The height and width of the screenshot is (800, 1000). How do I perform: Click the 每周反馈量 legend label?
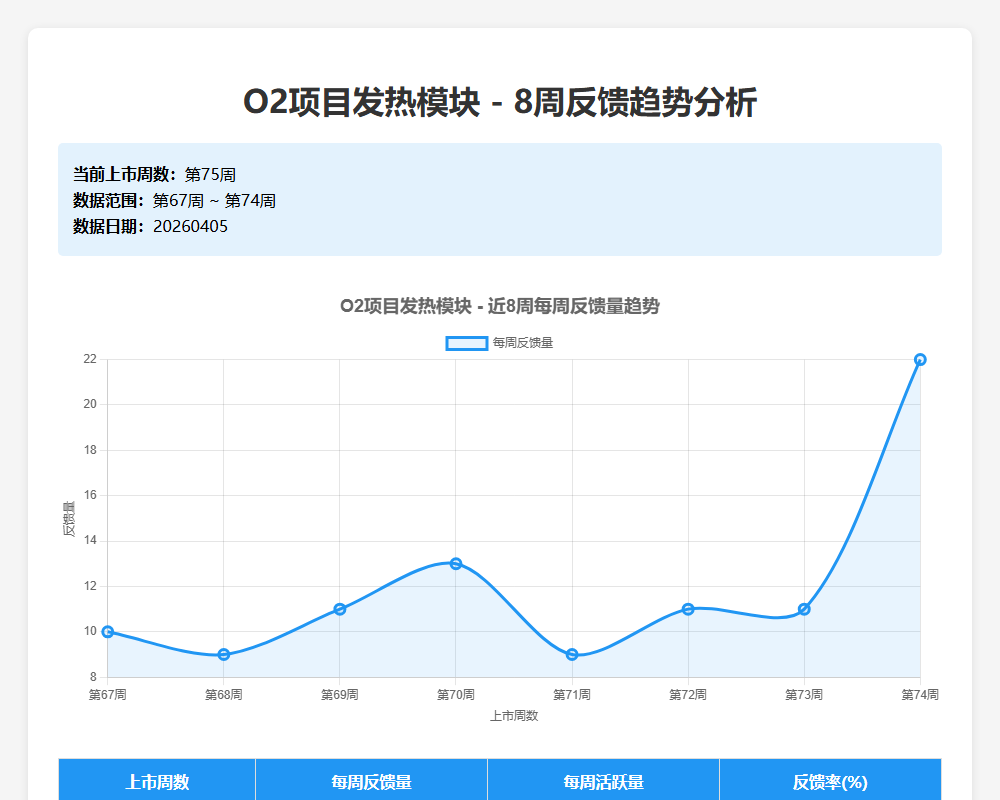(523, 343)
